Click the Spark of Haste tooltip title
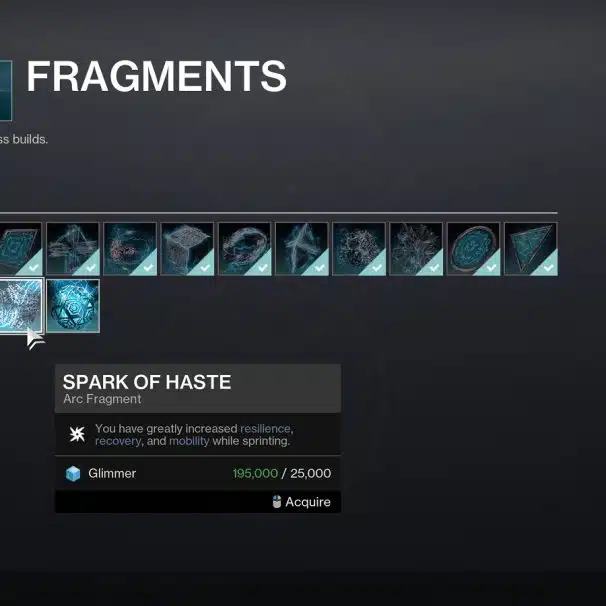The image size is (606, 606). click(147, 382)
